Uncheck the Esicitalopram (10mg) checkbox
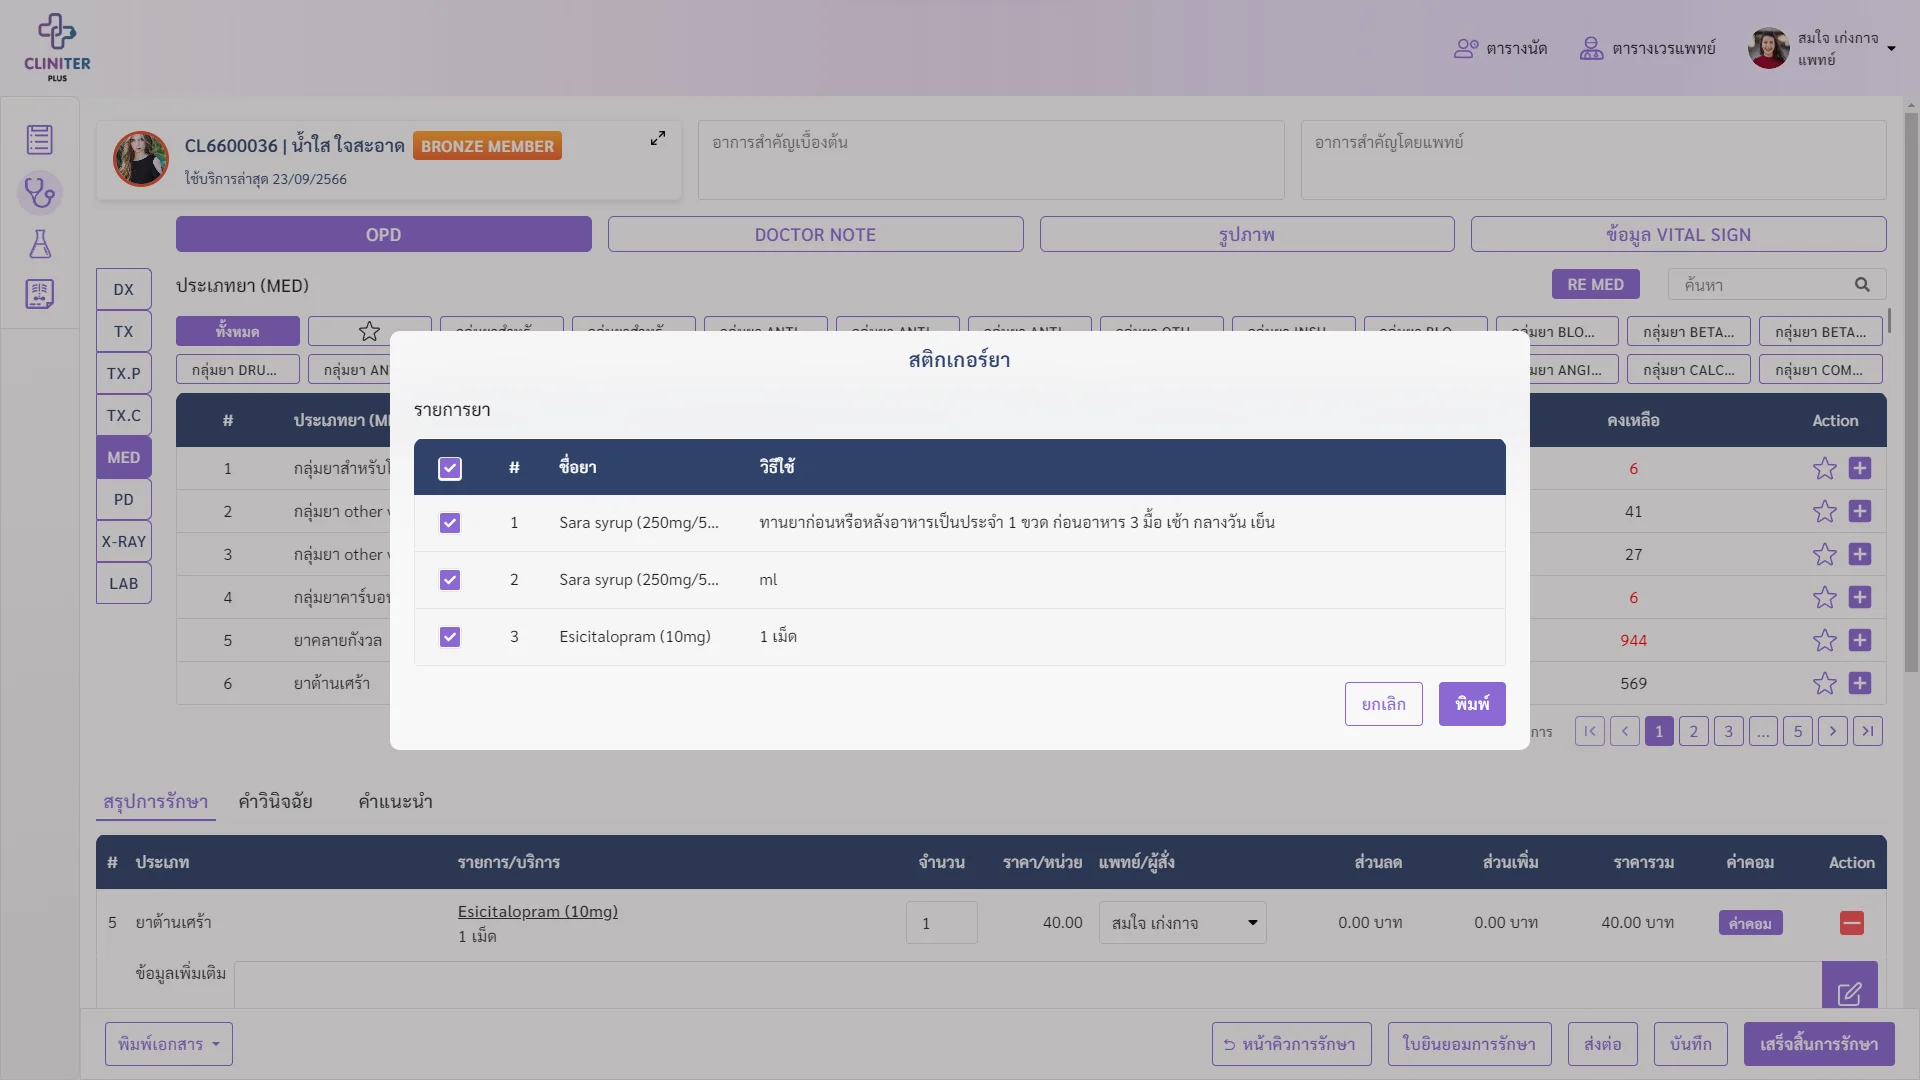Viewport: 1920px width, 1080px height. (x=450, y=637)
